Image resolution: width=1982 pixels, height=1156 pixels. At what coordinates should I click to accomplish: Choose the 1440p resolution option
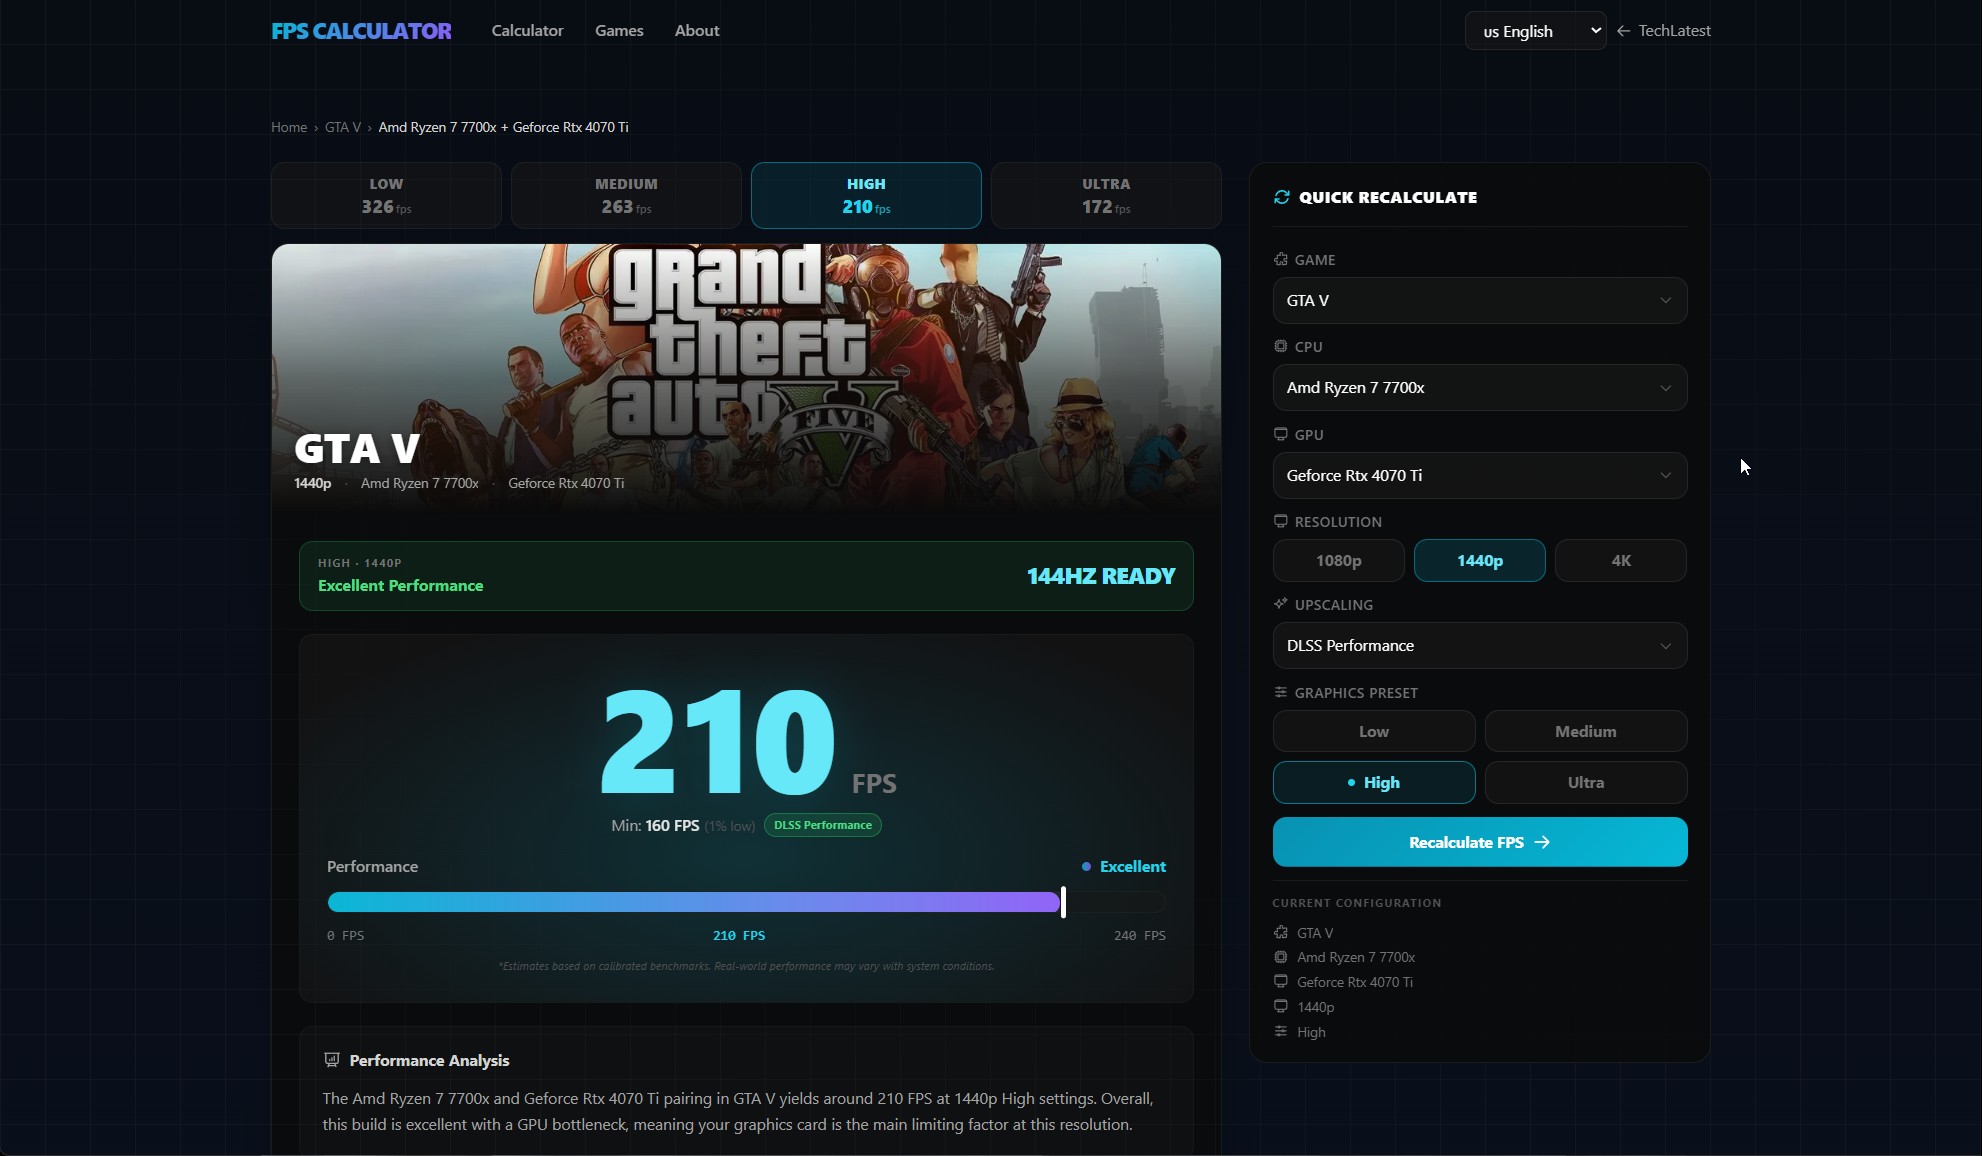pyautogui.click(x=1480, y=560)
